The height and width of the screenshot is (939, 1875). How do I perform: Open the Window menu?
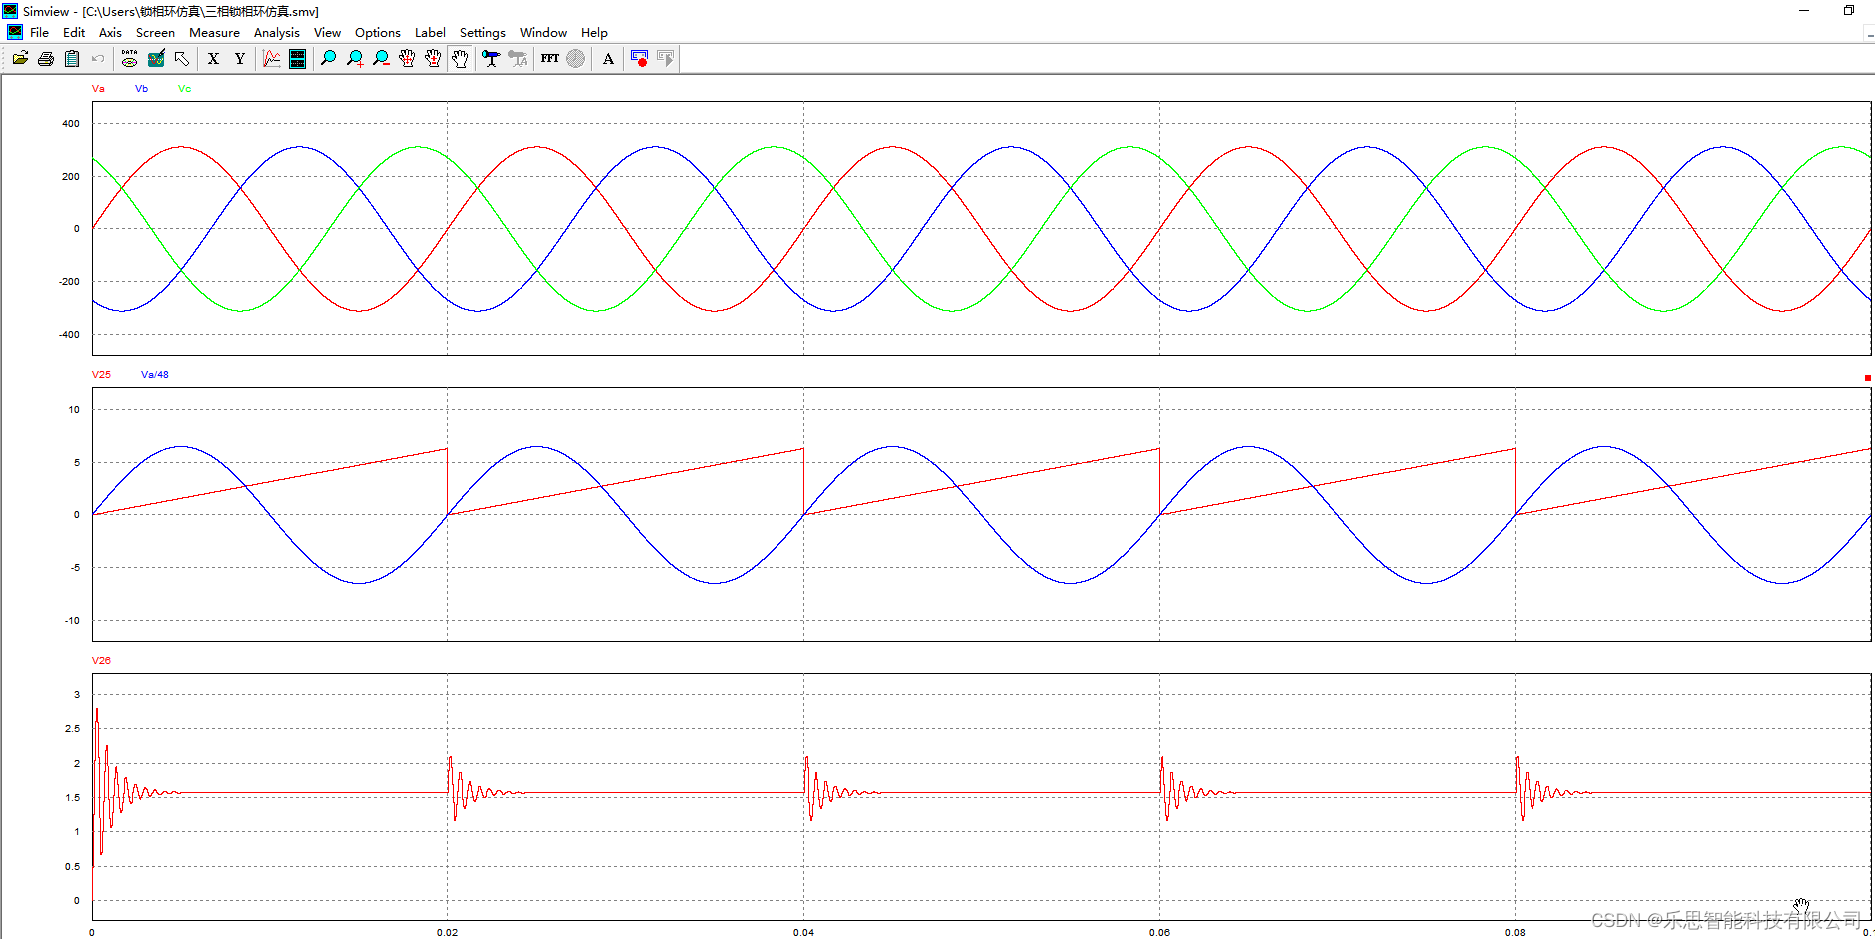543,33
